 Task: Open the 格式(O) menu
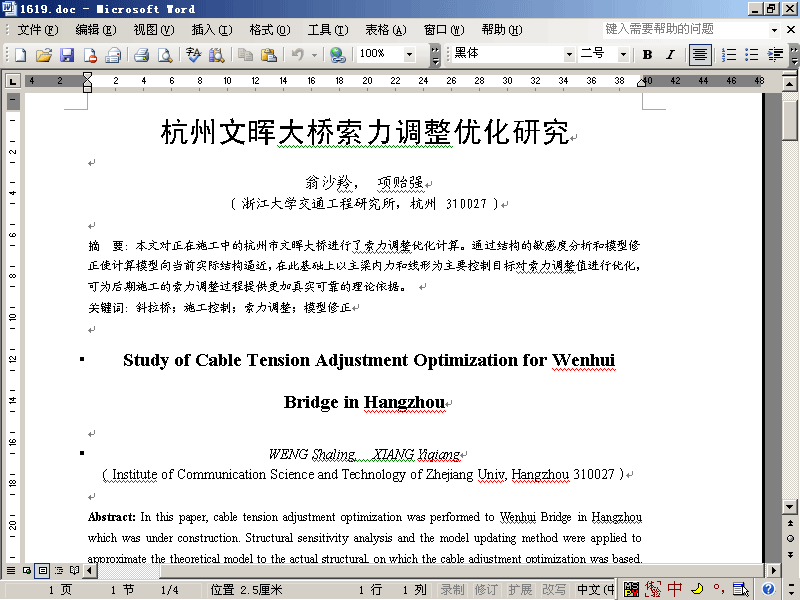pyautogui.click(x=269, y=30)
